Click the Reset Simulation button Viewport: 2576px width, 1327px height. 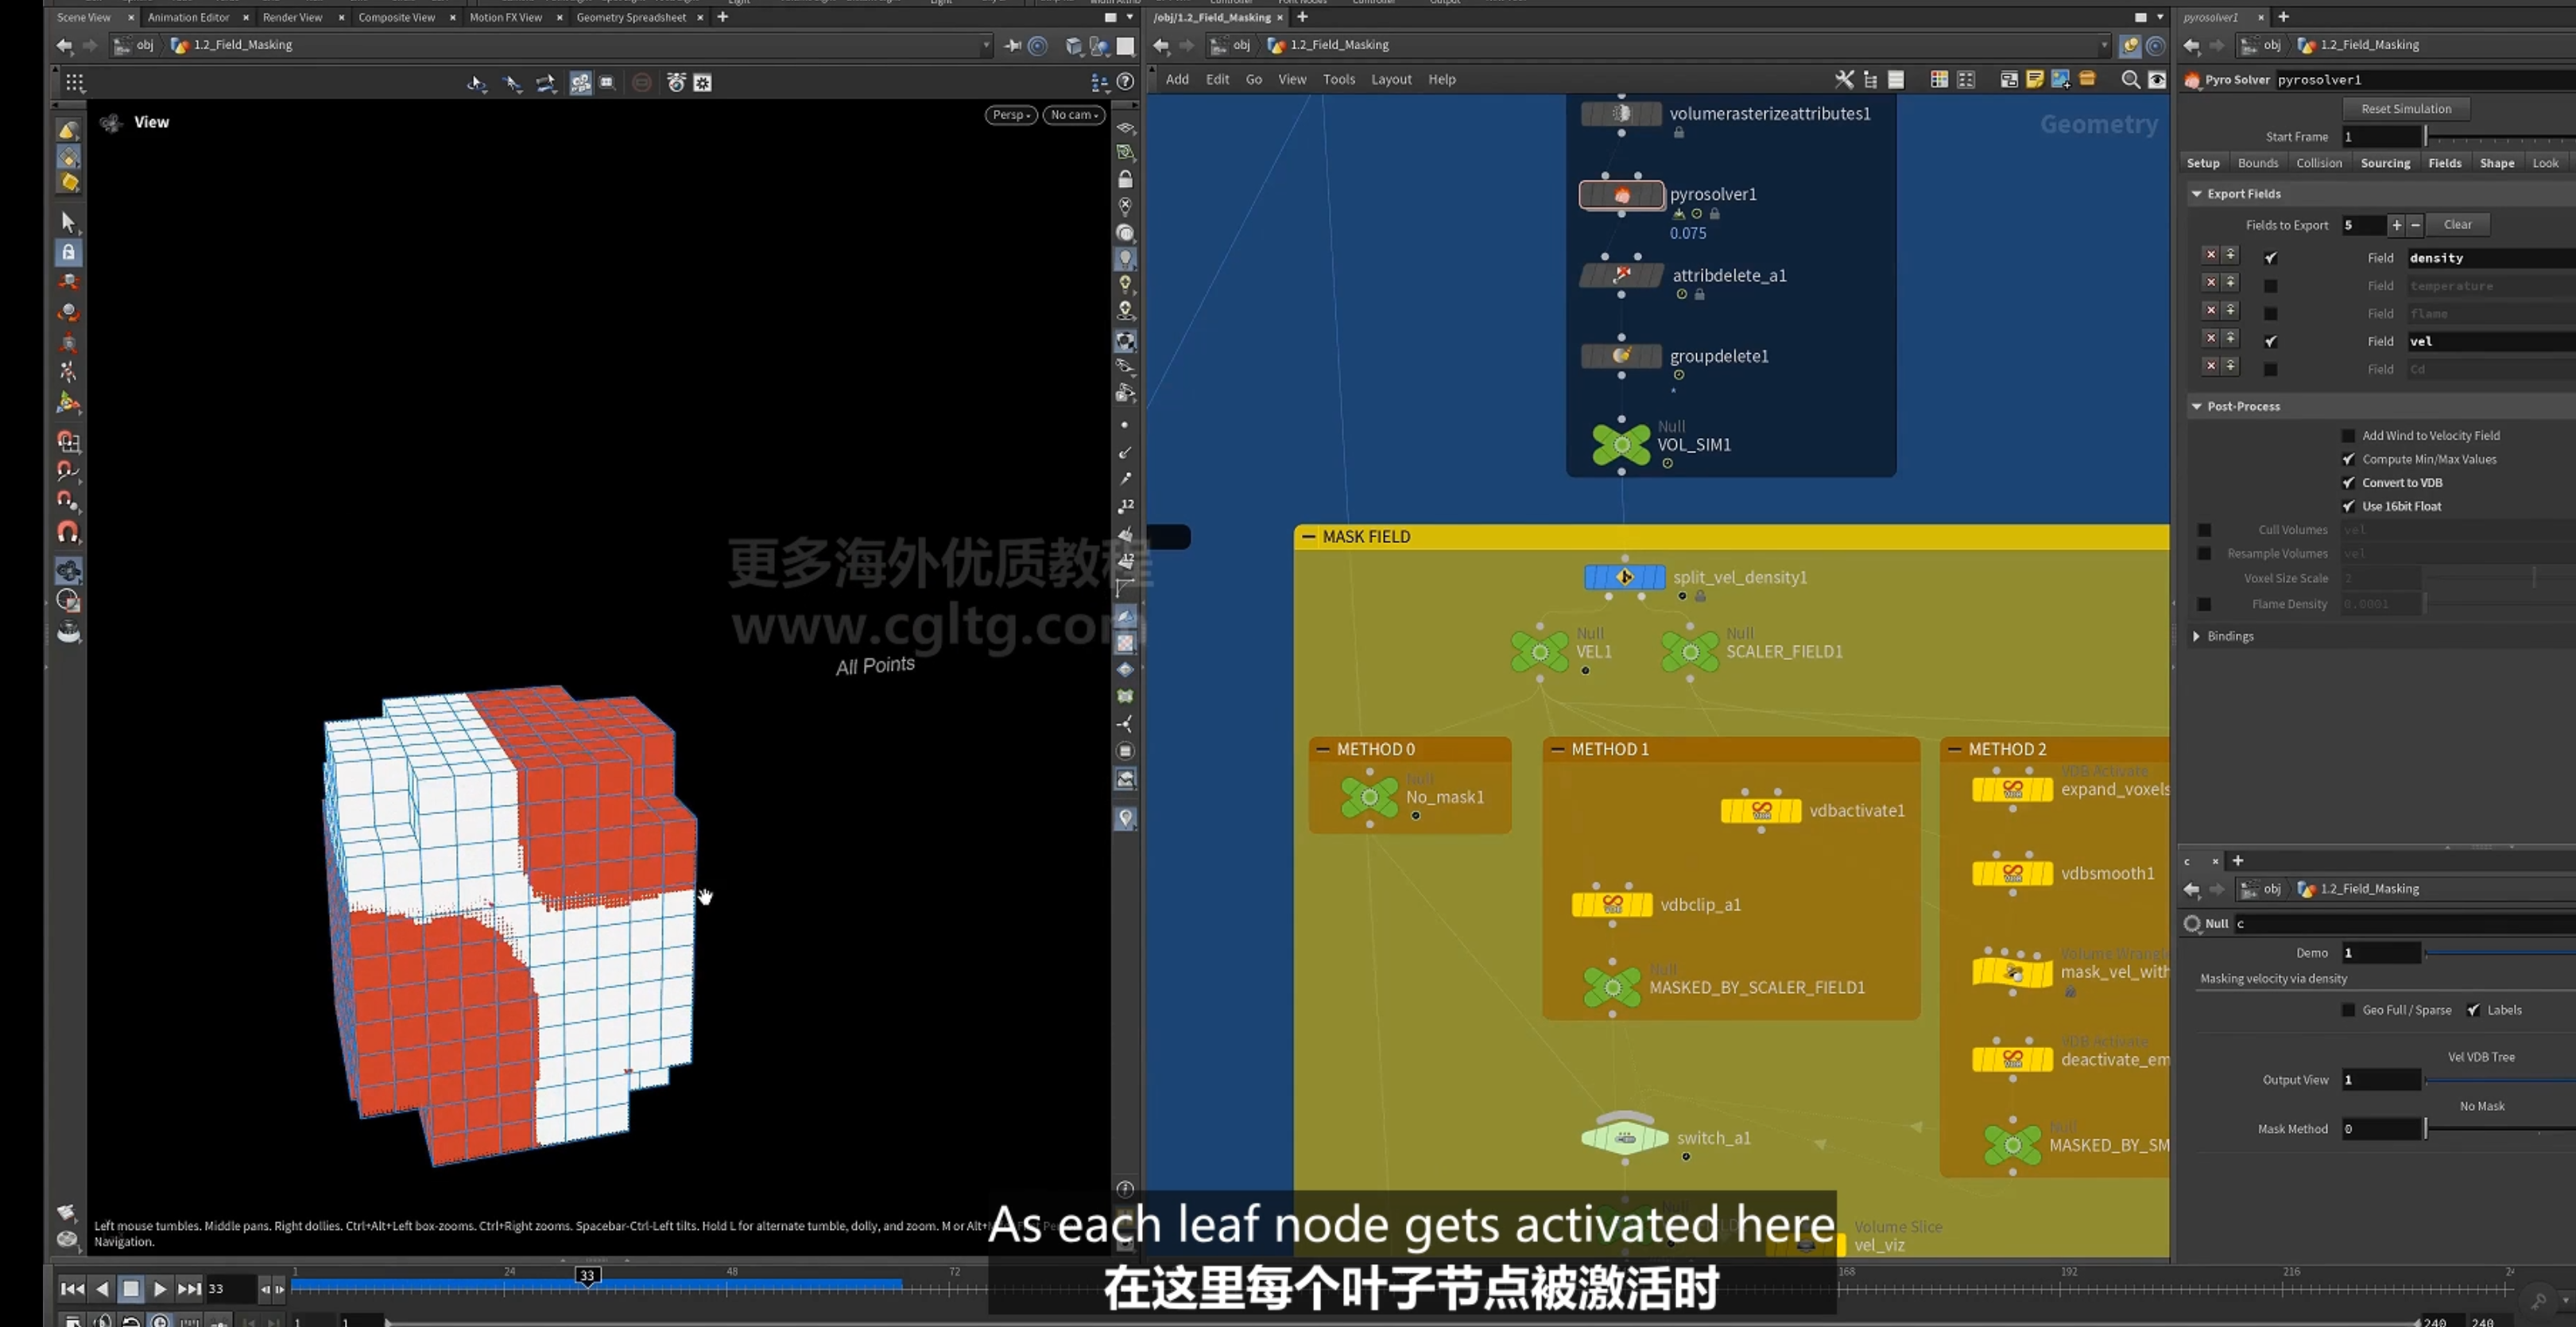pos(2406,109)
